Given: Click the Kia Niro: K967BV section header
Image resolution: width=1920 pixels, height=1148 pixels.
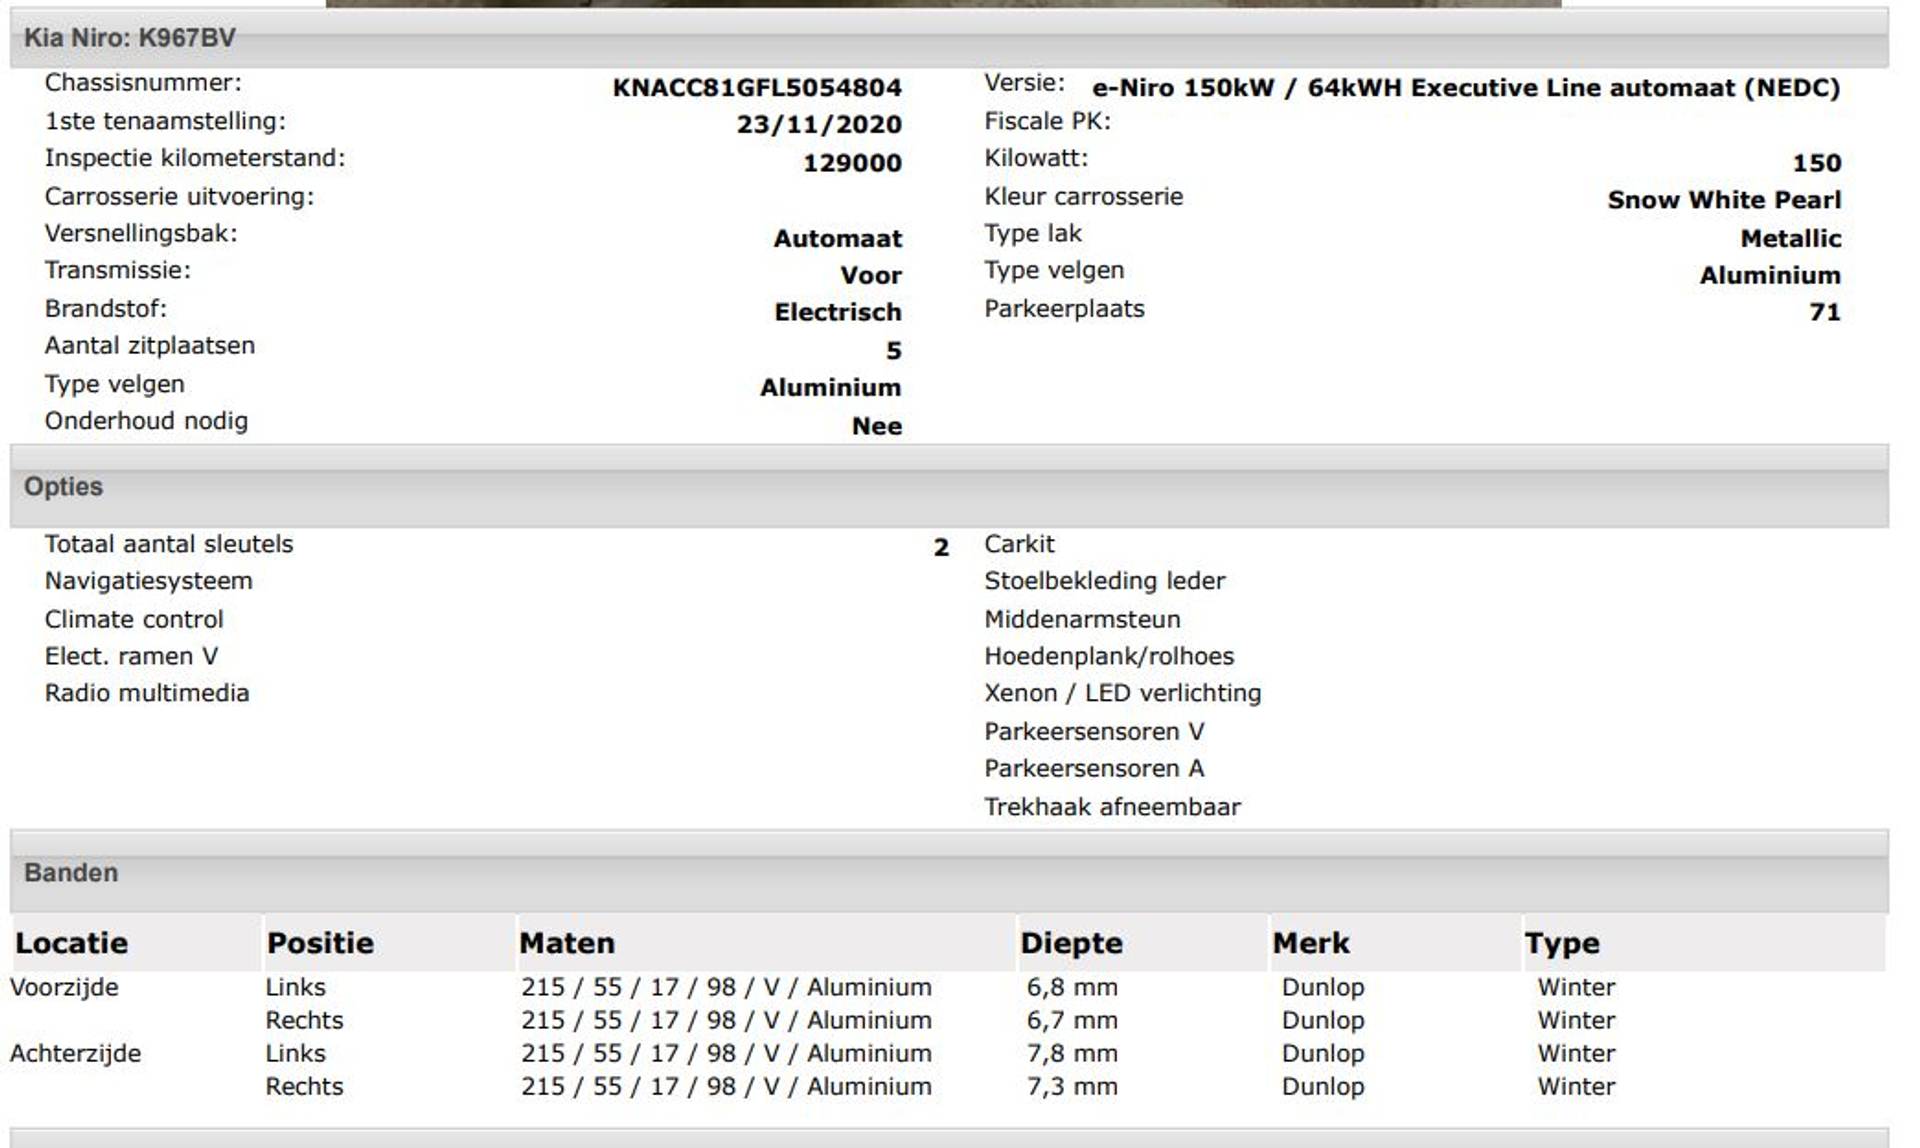Looking at the screenshot, I should 130,38.
